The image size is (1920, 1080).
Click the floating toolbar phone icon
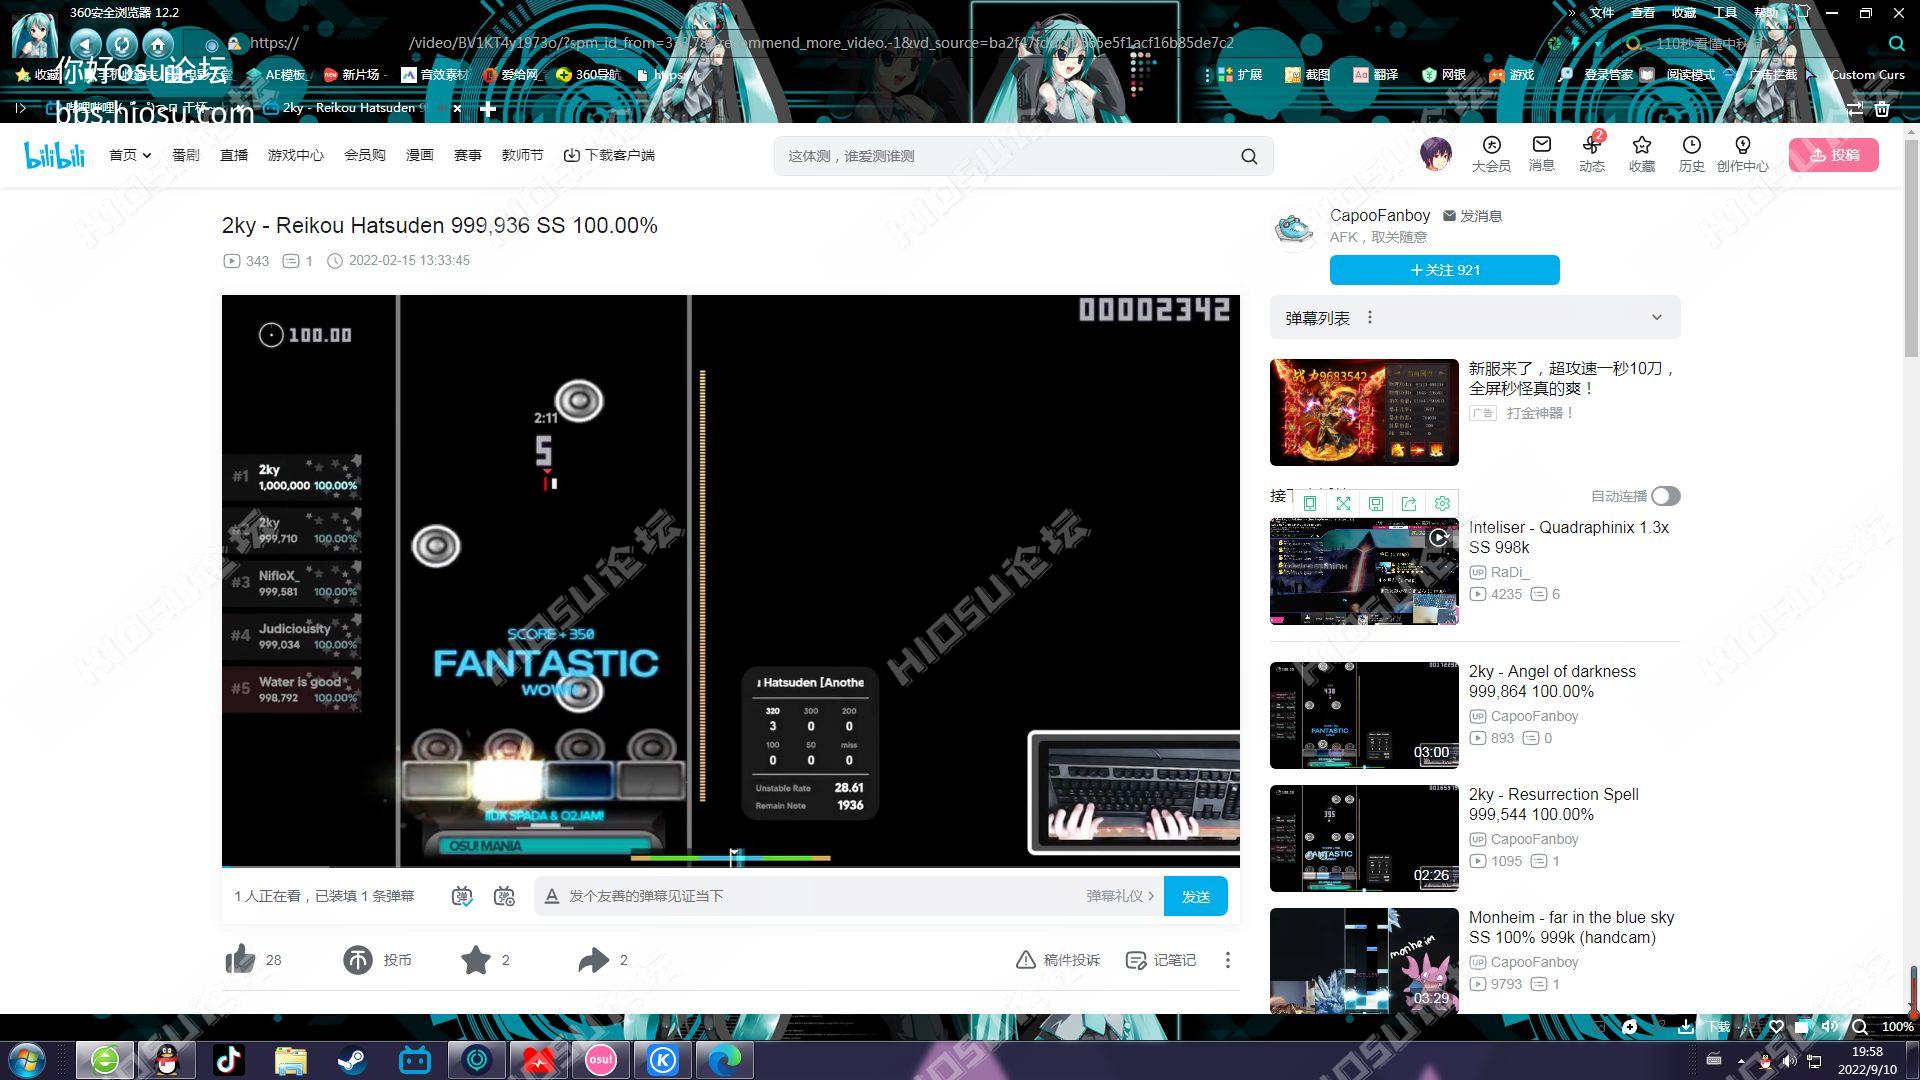pyautogui.click(x=1310, y=504)
